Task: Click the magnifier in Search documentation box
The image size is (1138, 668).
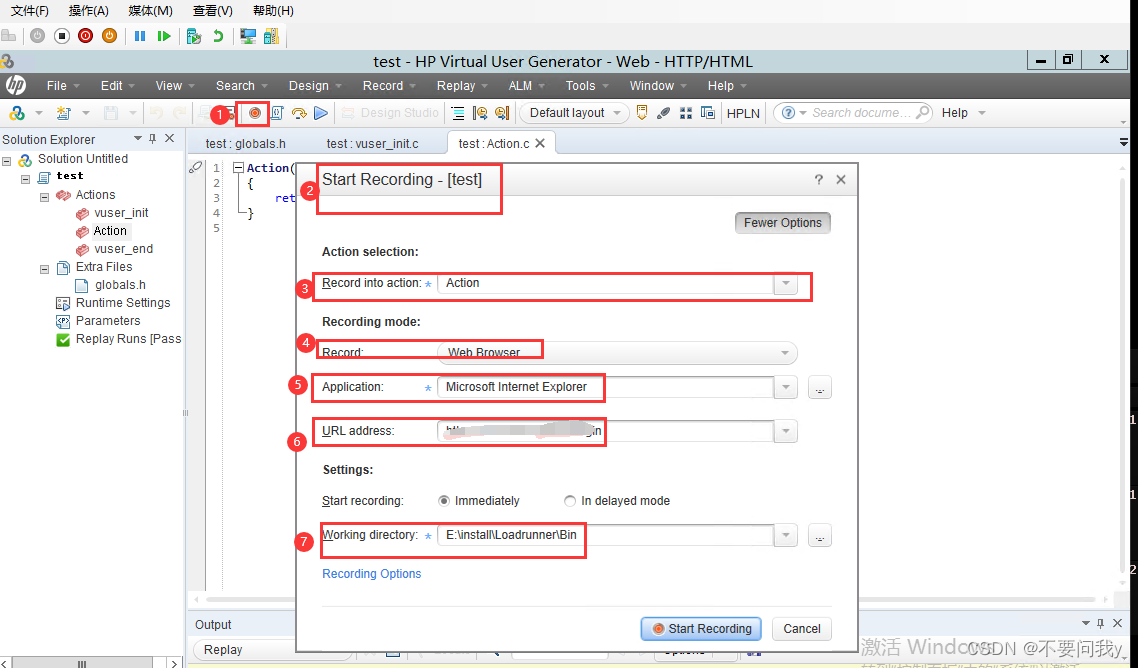Action: coord(922,113)
